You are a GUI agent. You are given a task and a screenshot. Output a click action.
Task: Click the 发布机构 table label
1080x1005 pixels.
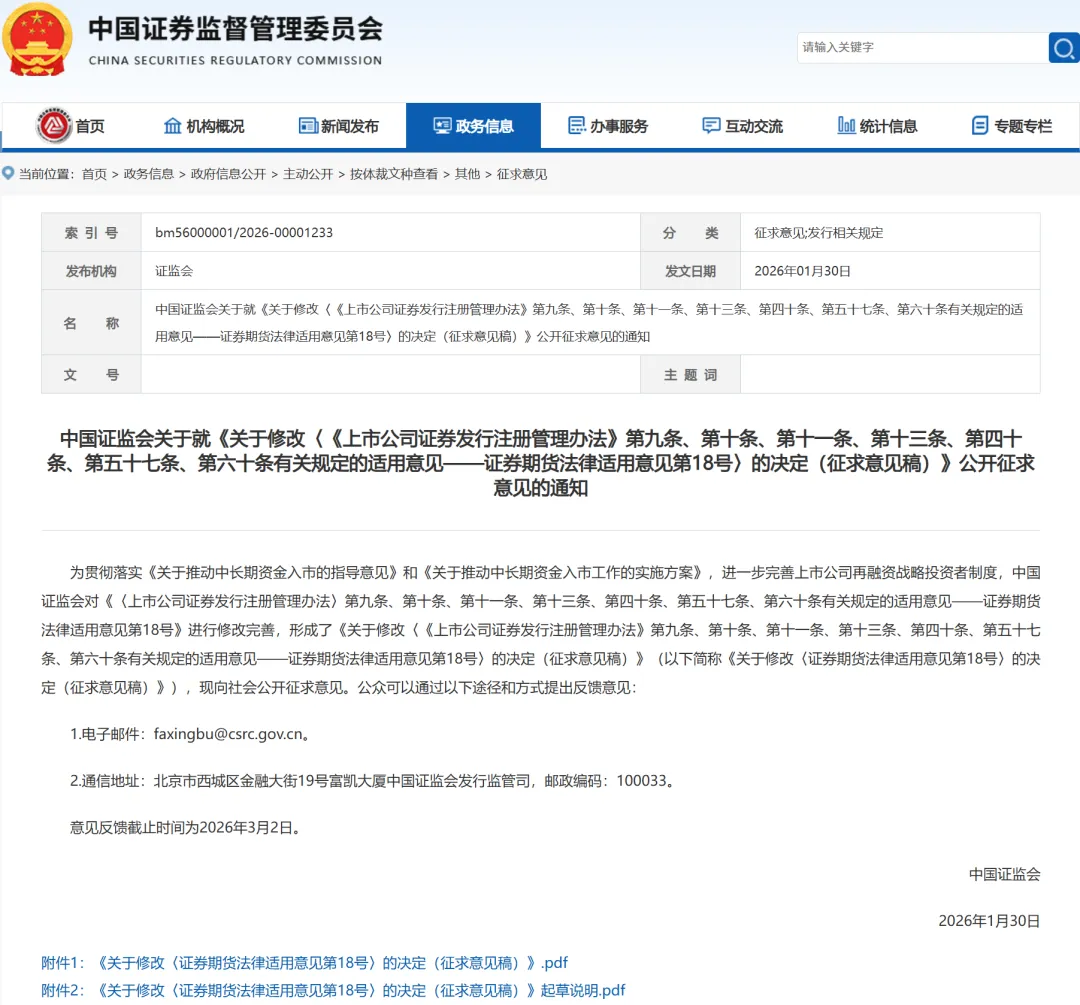click(91, 271)
